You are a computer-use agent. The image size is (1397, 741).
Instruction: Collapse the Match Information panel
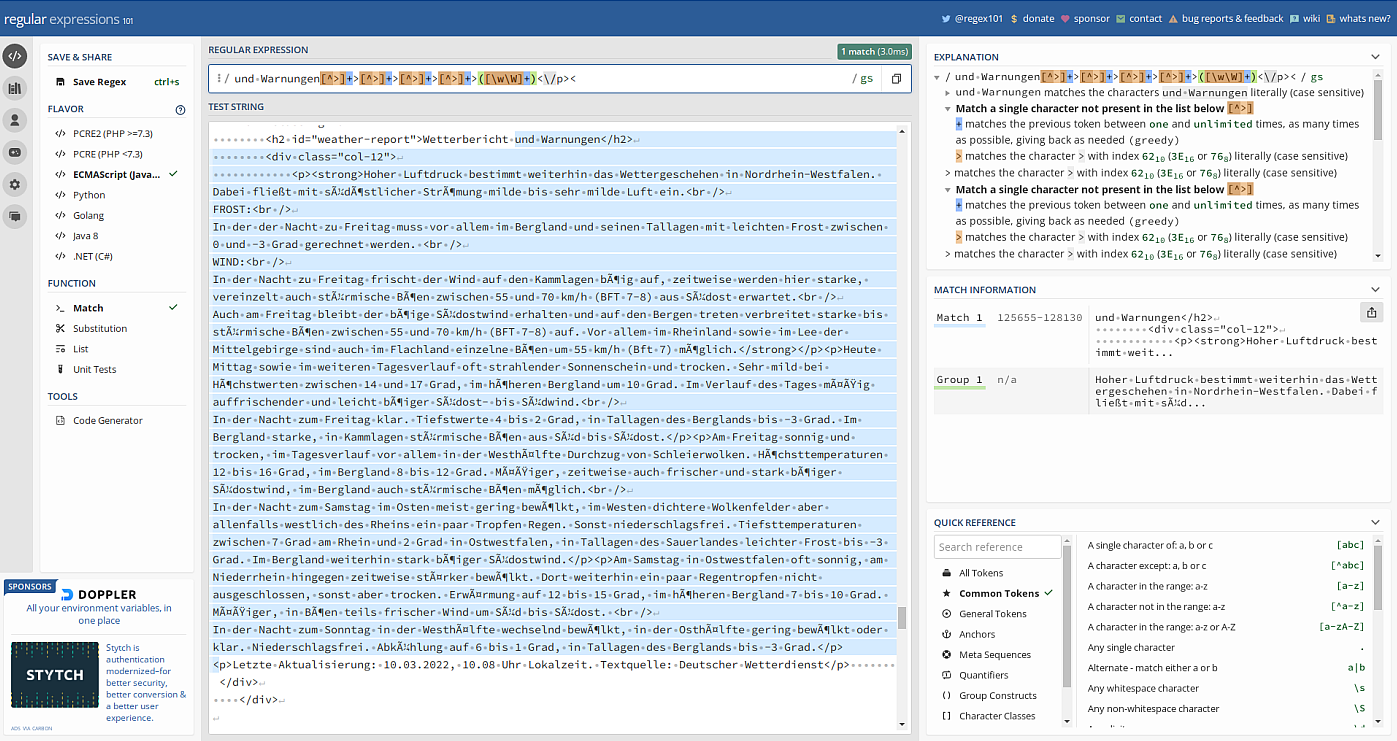tap(1375, 290)
